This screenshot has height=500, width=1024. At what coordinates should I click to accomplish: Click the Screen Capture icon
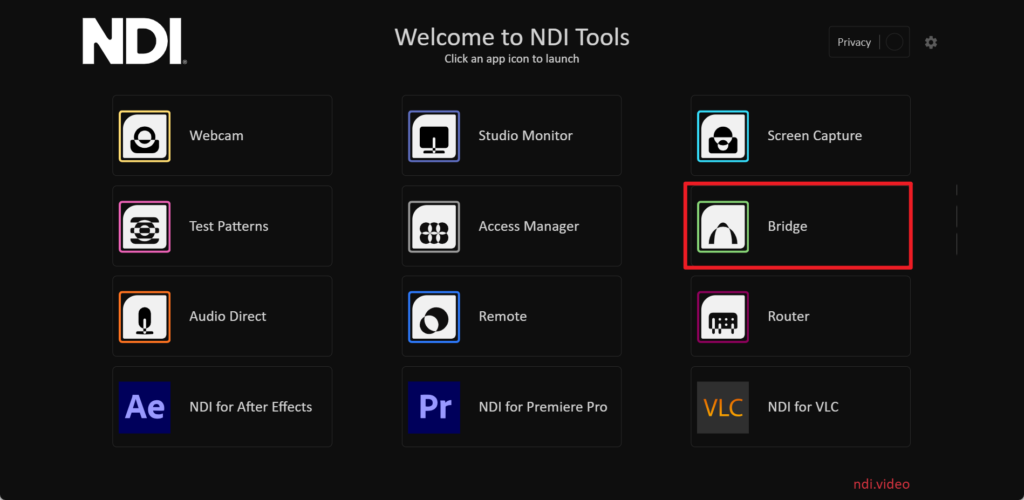tap(722, 136)
